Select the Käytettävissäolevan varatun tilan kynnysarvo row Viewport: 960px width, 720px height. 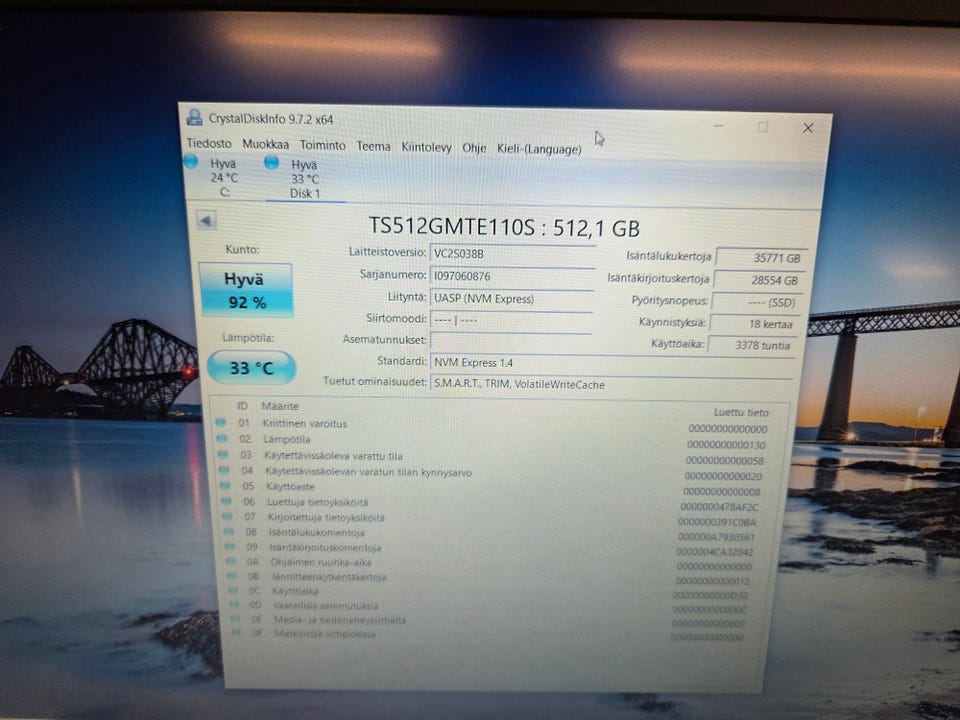pos(492,473)
